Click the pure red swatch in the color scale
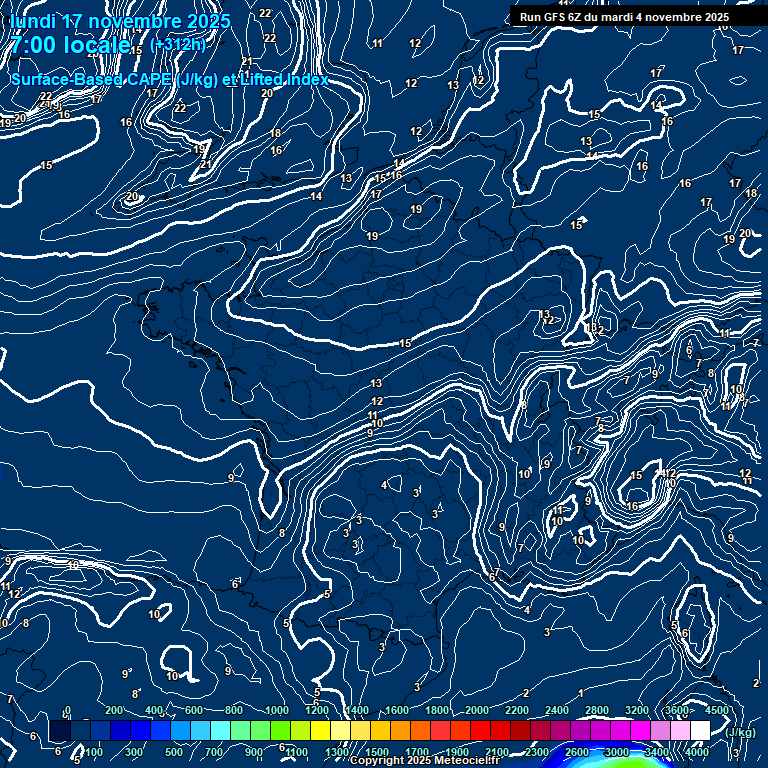 click(479, 731)
